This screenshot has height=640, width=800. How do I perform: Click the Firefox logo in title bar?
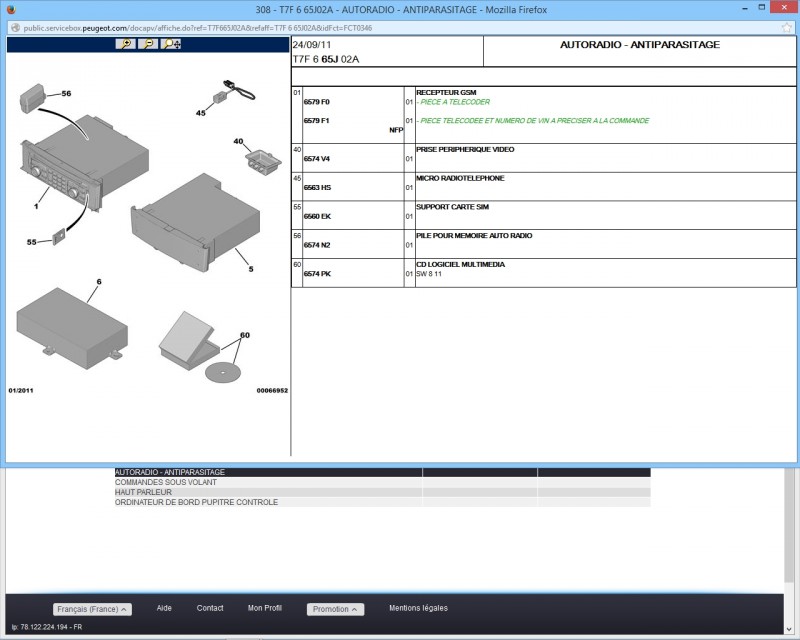(13, 9)
